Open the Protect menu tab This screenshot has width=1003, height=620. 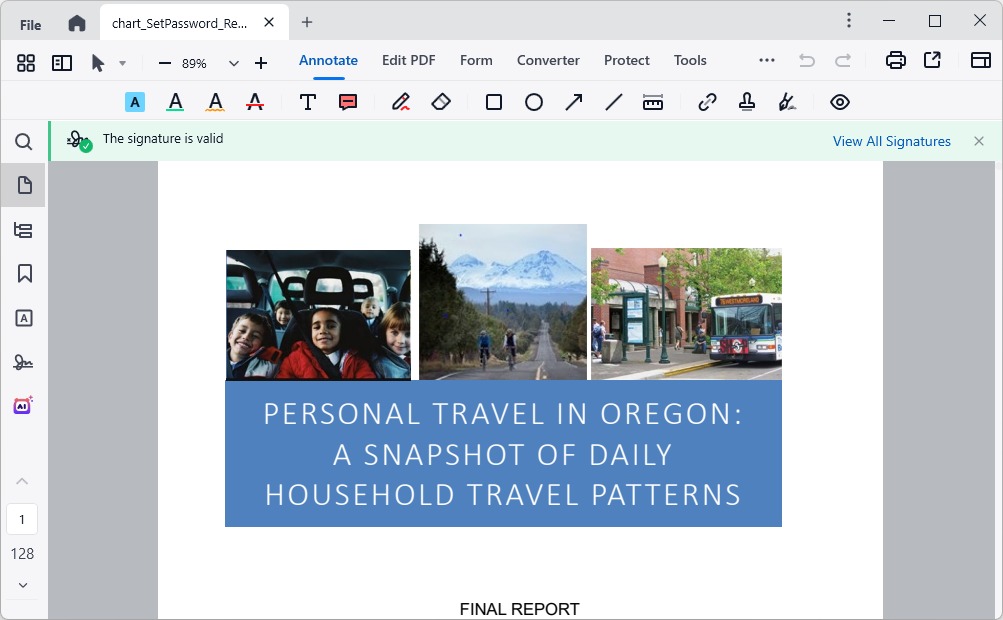[x=626, y=60]
